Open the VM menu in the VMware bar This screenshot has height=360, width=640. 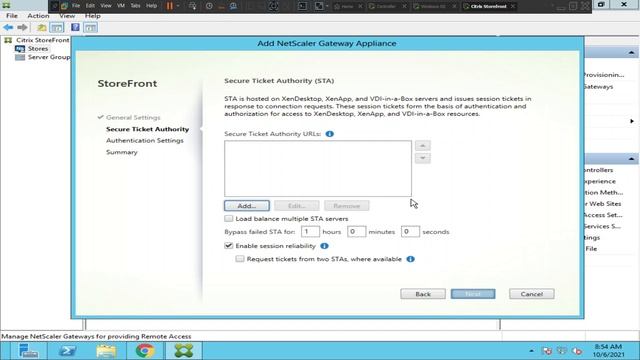click(121, 6)
